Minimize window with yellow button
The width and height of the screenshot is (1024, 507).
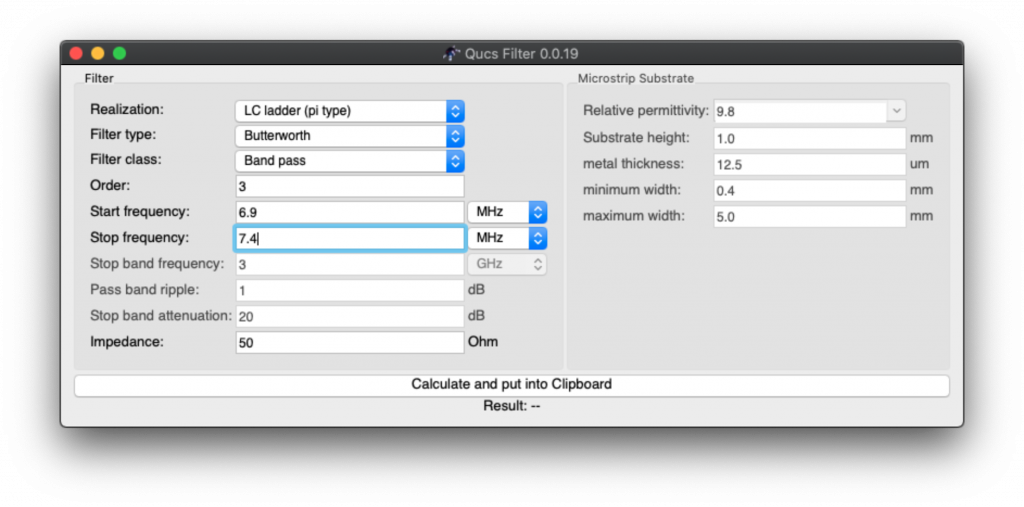(x=98, y=54)
